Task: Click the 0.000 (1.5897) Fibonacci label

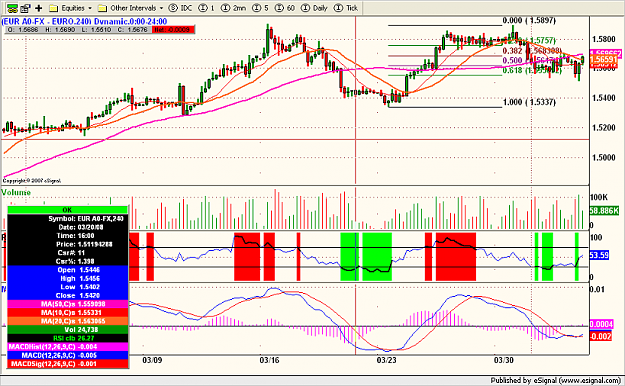Action: 529,20
